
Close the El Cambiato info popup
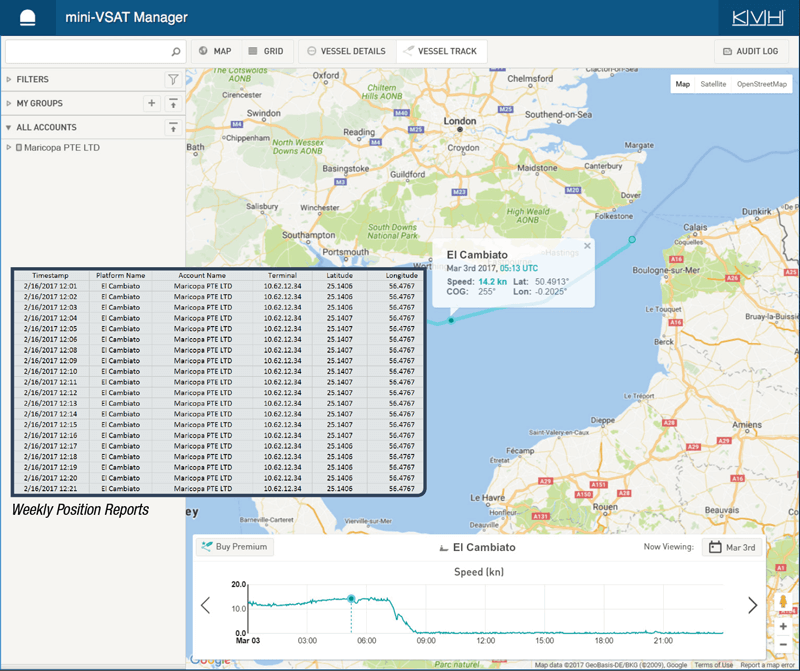[x=587, y=246]
